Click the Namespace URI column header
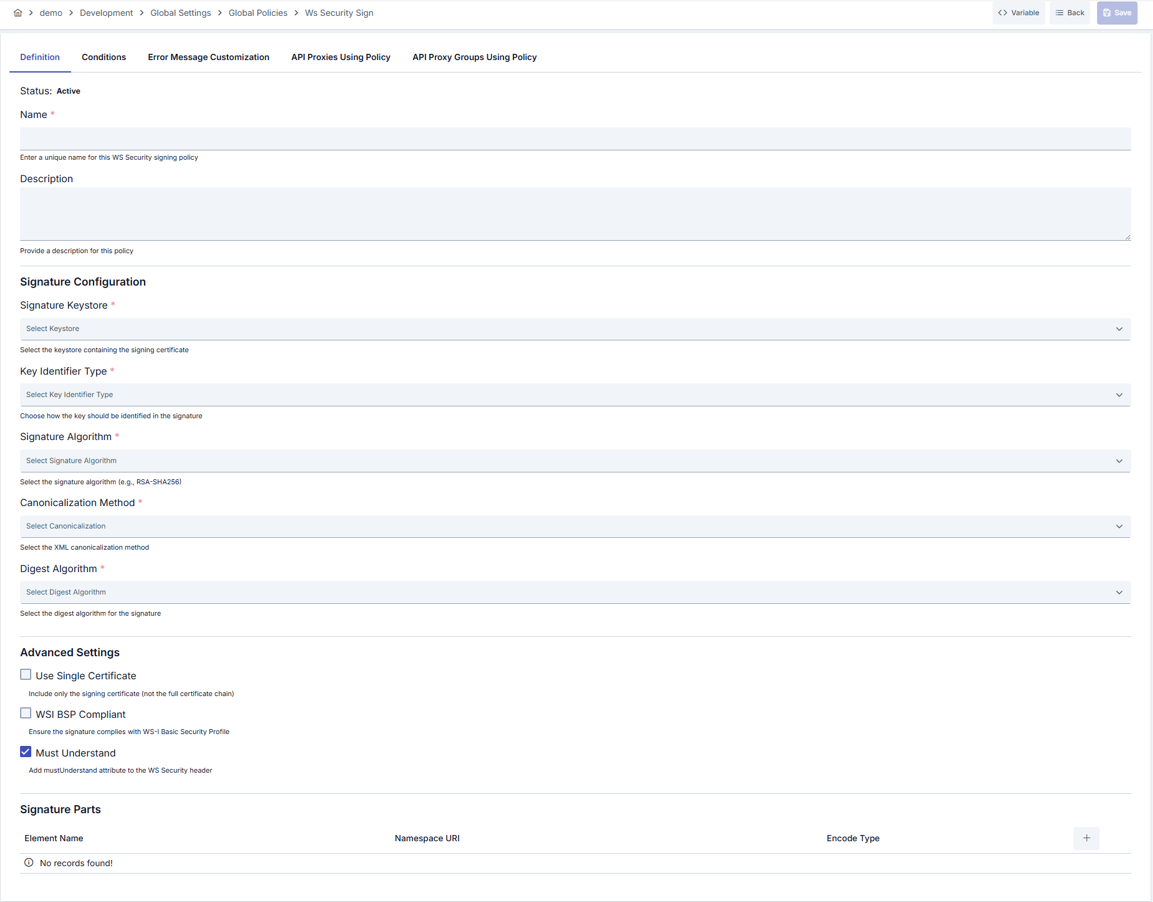Viewport: 1153px width, 902px height. (x=427, y=838)
